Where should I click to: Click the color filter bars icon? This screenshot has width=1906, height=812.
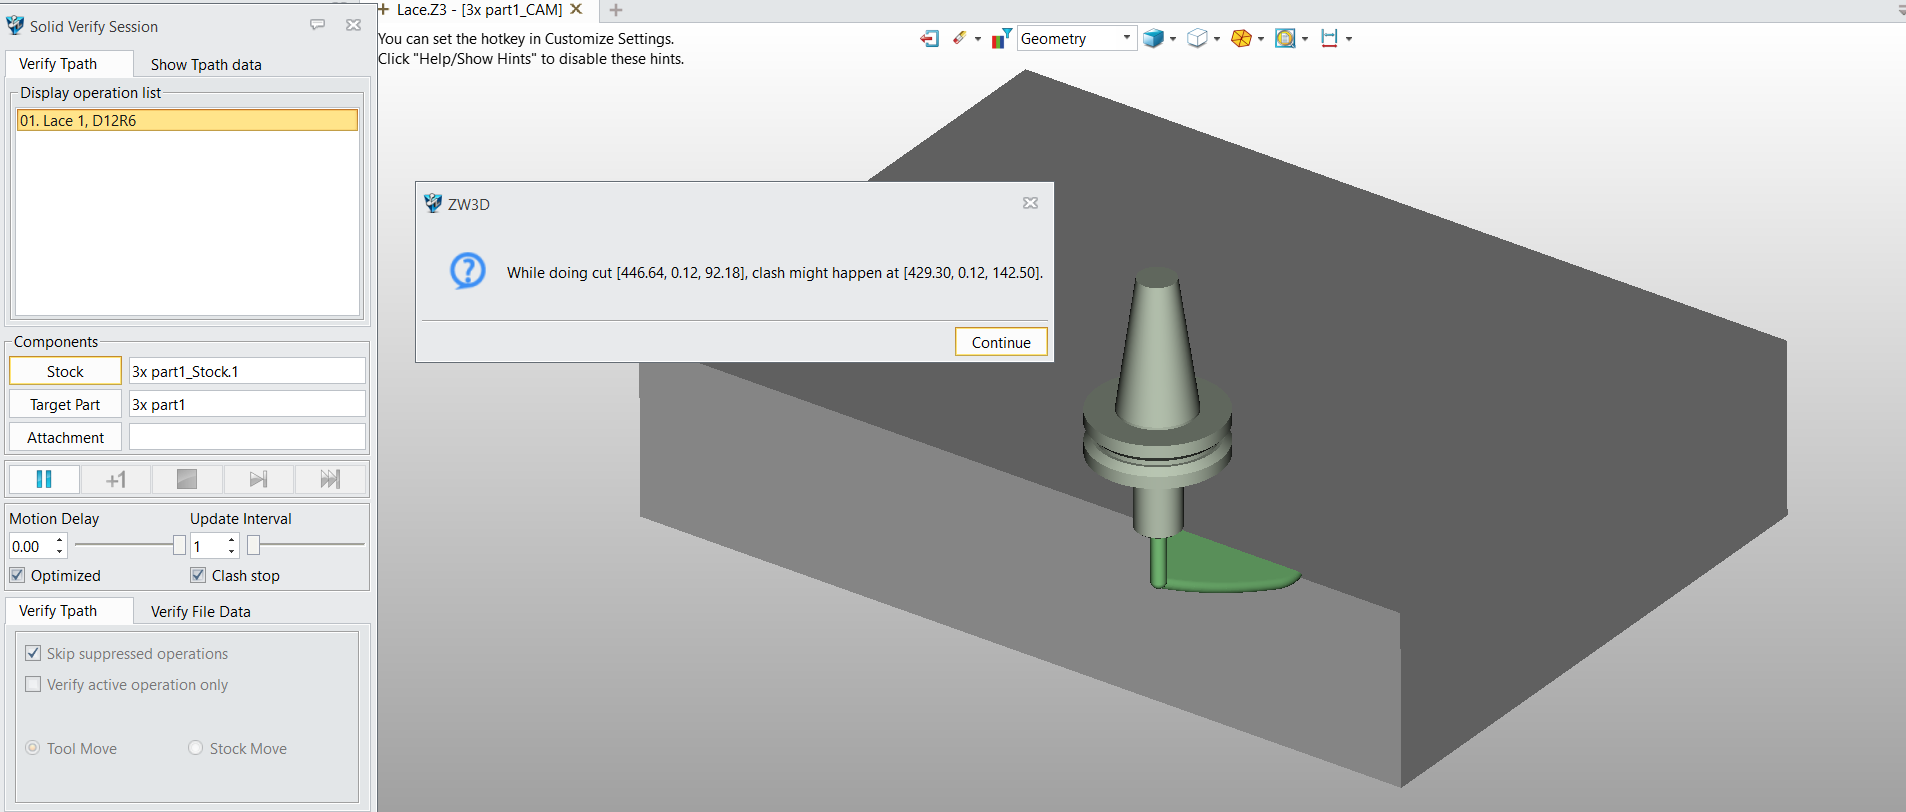(1001, 38)
